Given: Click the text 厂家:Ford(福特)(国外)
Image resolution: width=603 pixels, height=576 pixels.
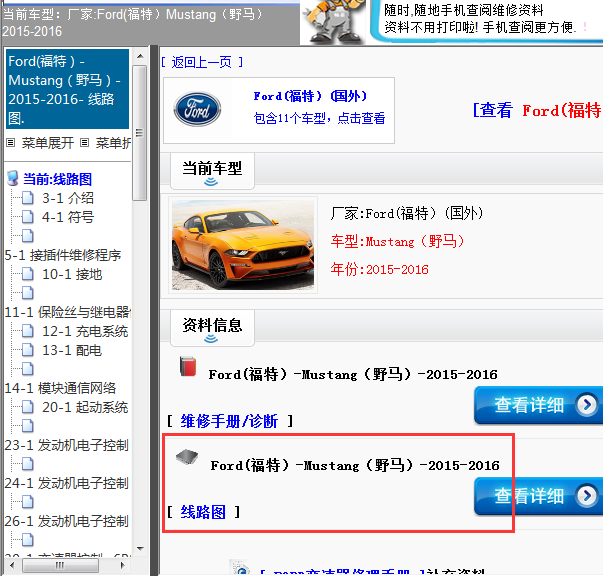Looking at the screenshot, I should [406, 213].
